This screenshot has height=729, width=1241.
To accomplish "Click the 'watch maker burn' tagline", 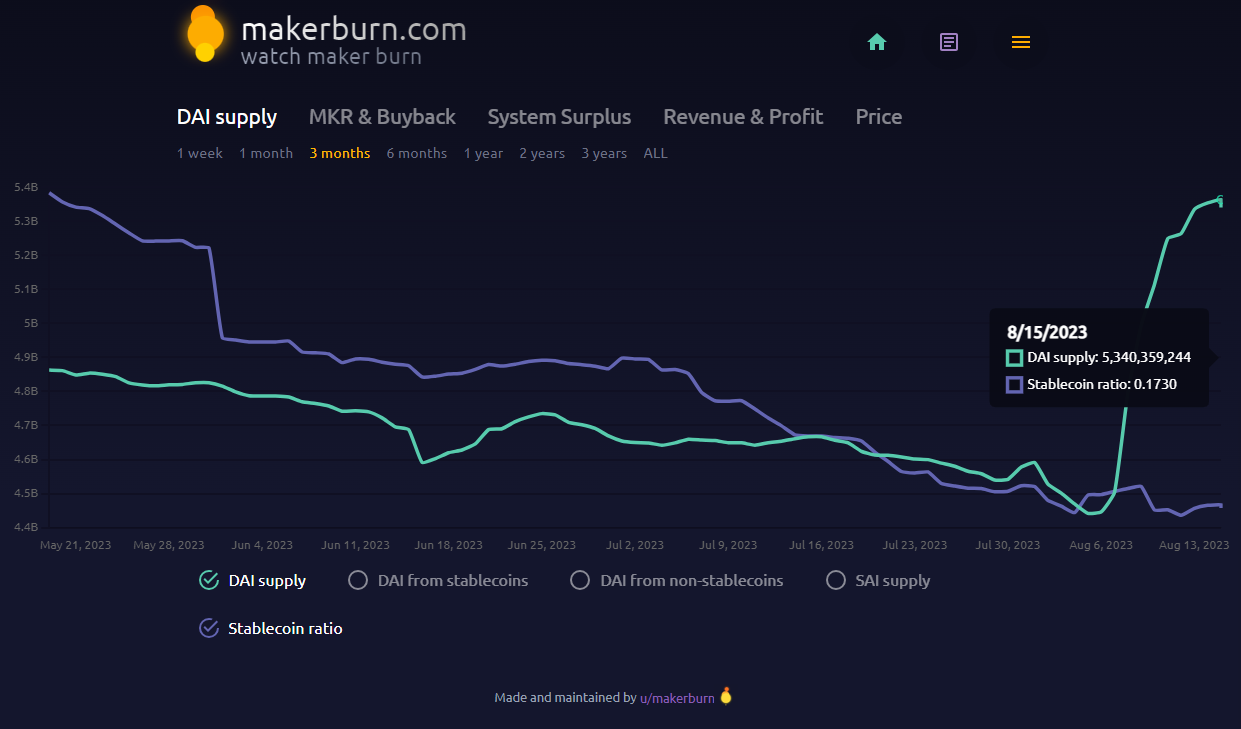I will point(331,56).
